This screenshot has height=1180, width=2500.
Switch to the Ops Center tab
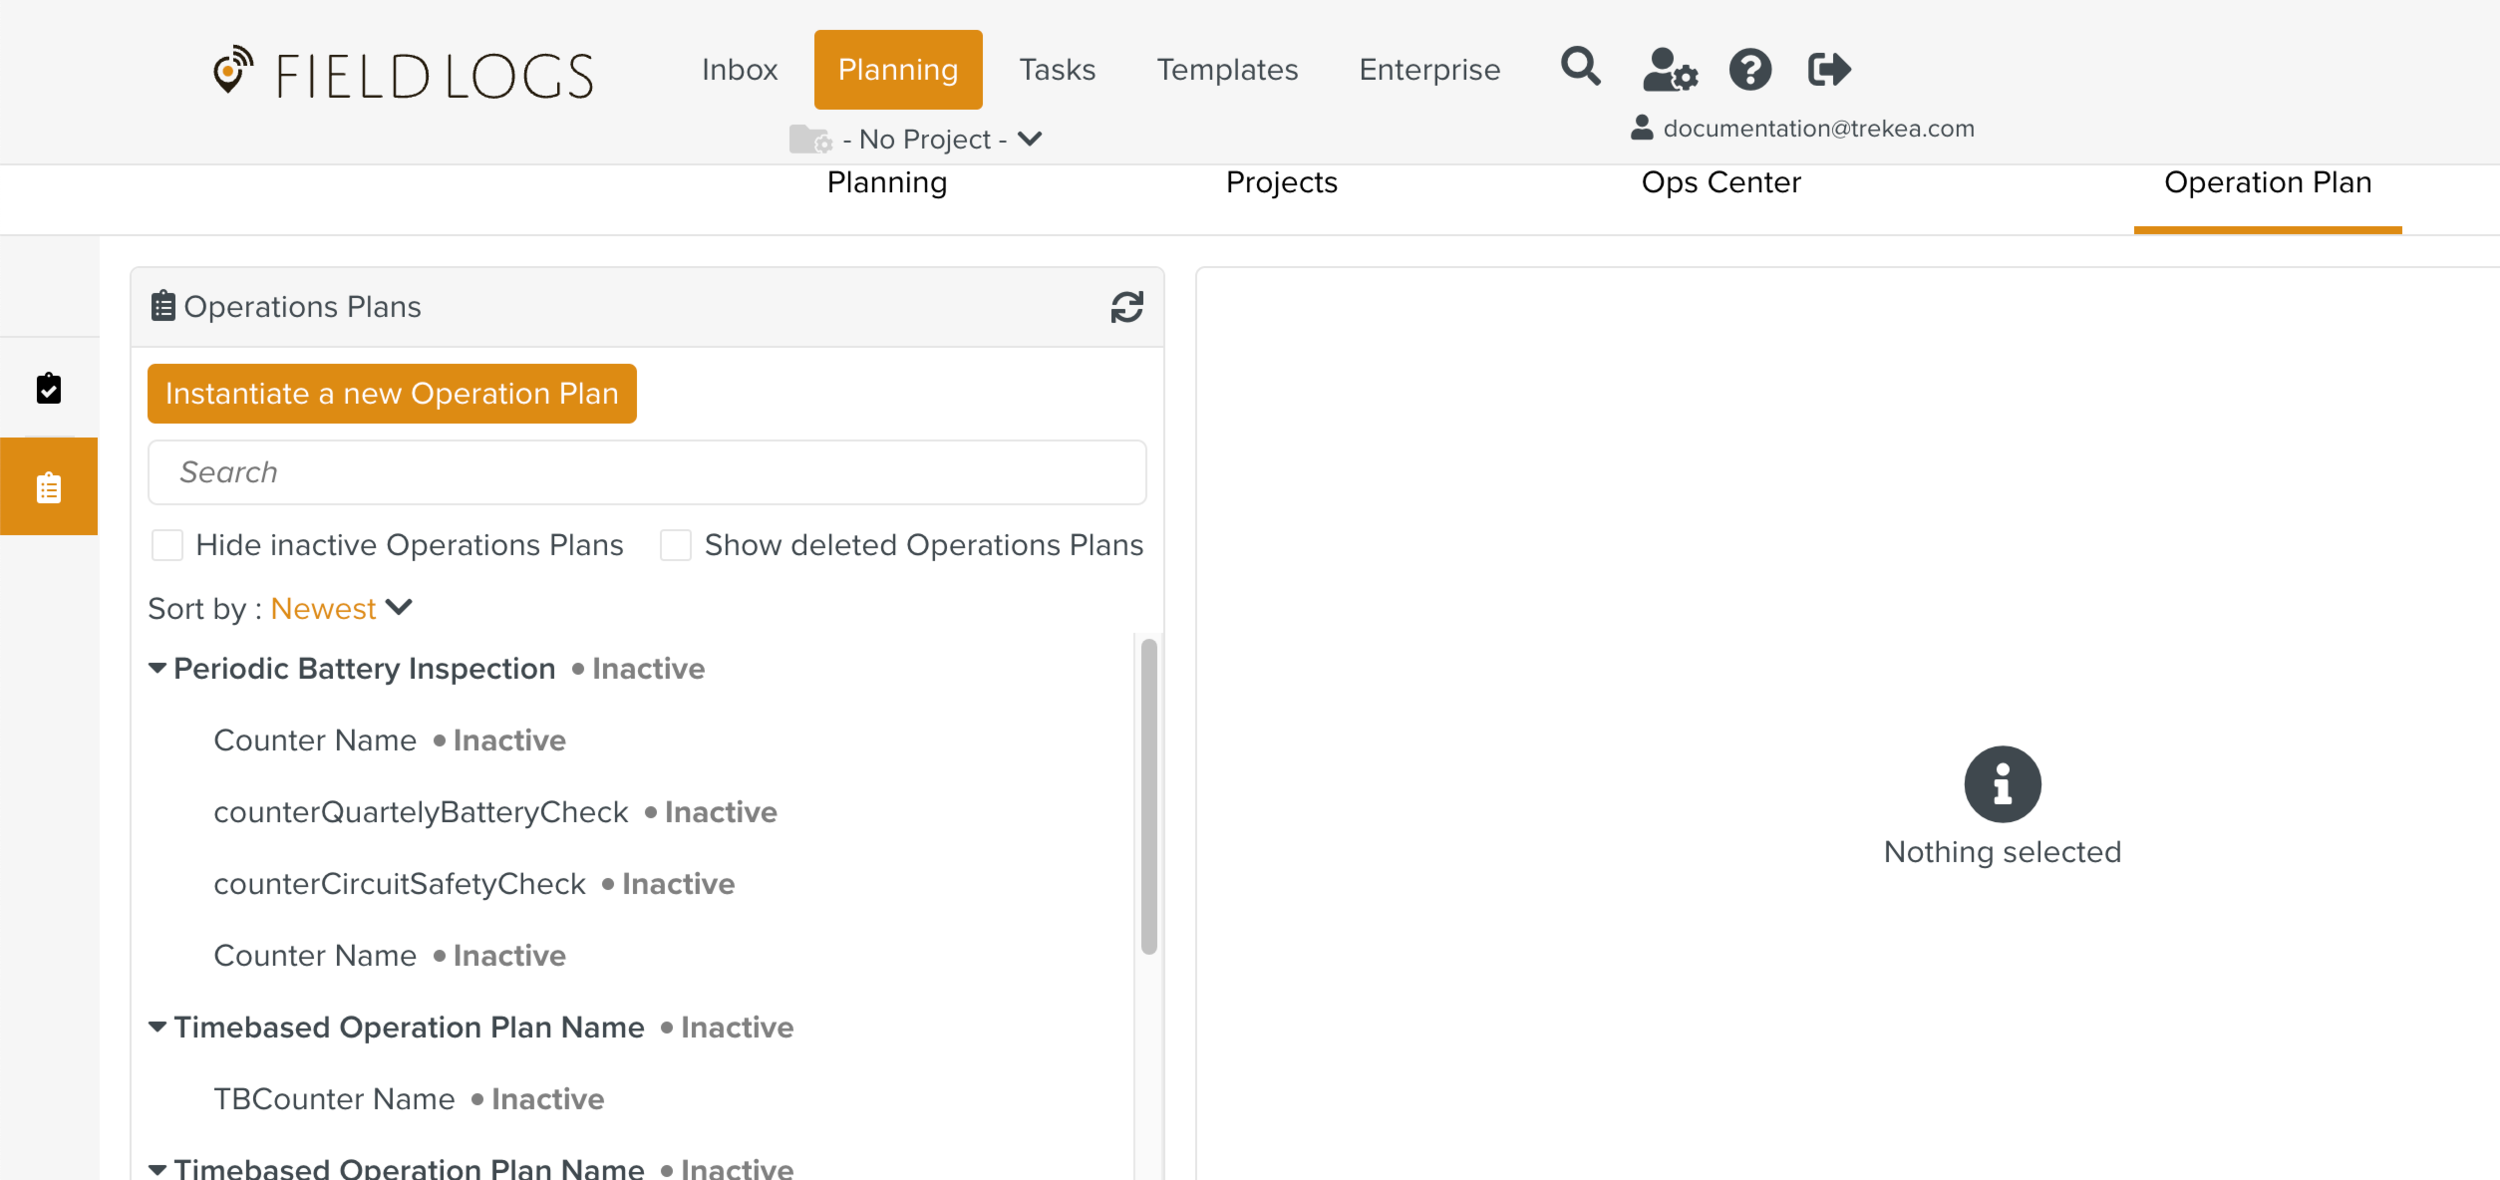tap(1720, 183)
